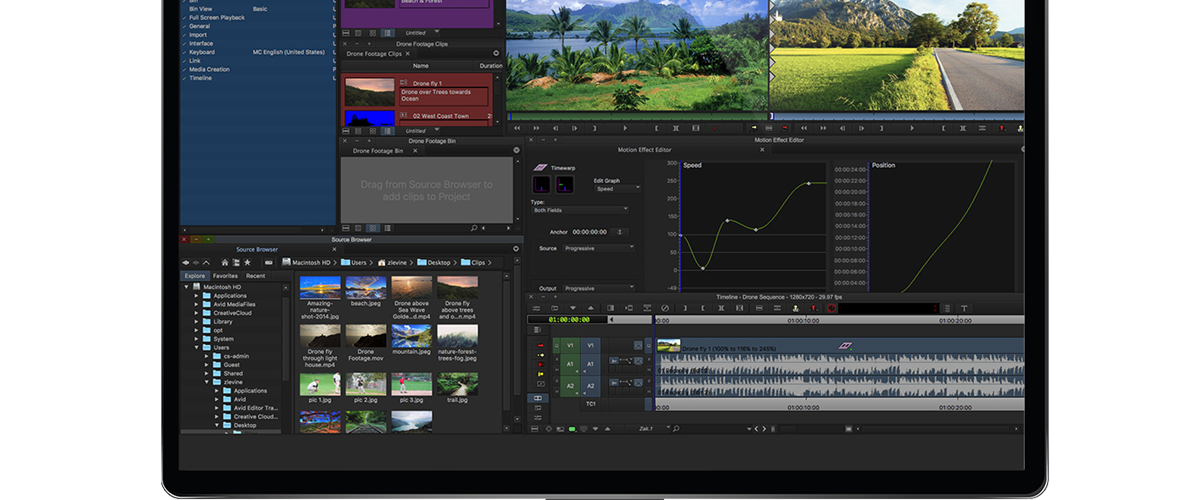Click the Users breadcrumb in the path bar
The height and width of the screenshot is (500, 1200).
[x=356, y=262]
